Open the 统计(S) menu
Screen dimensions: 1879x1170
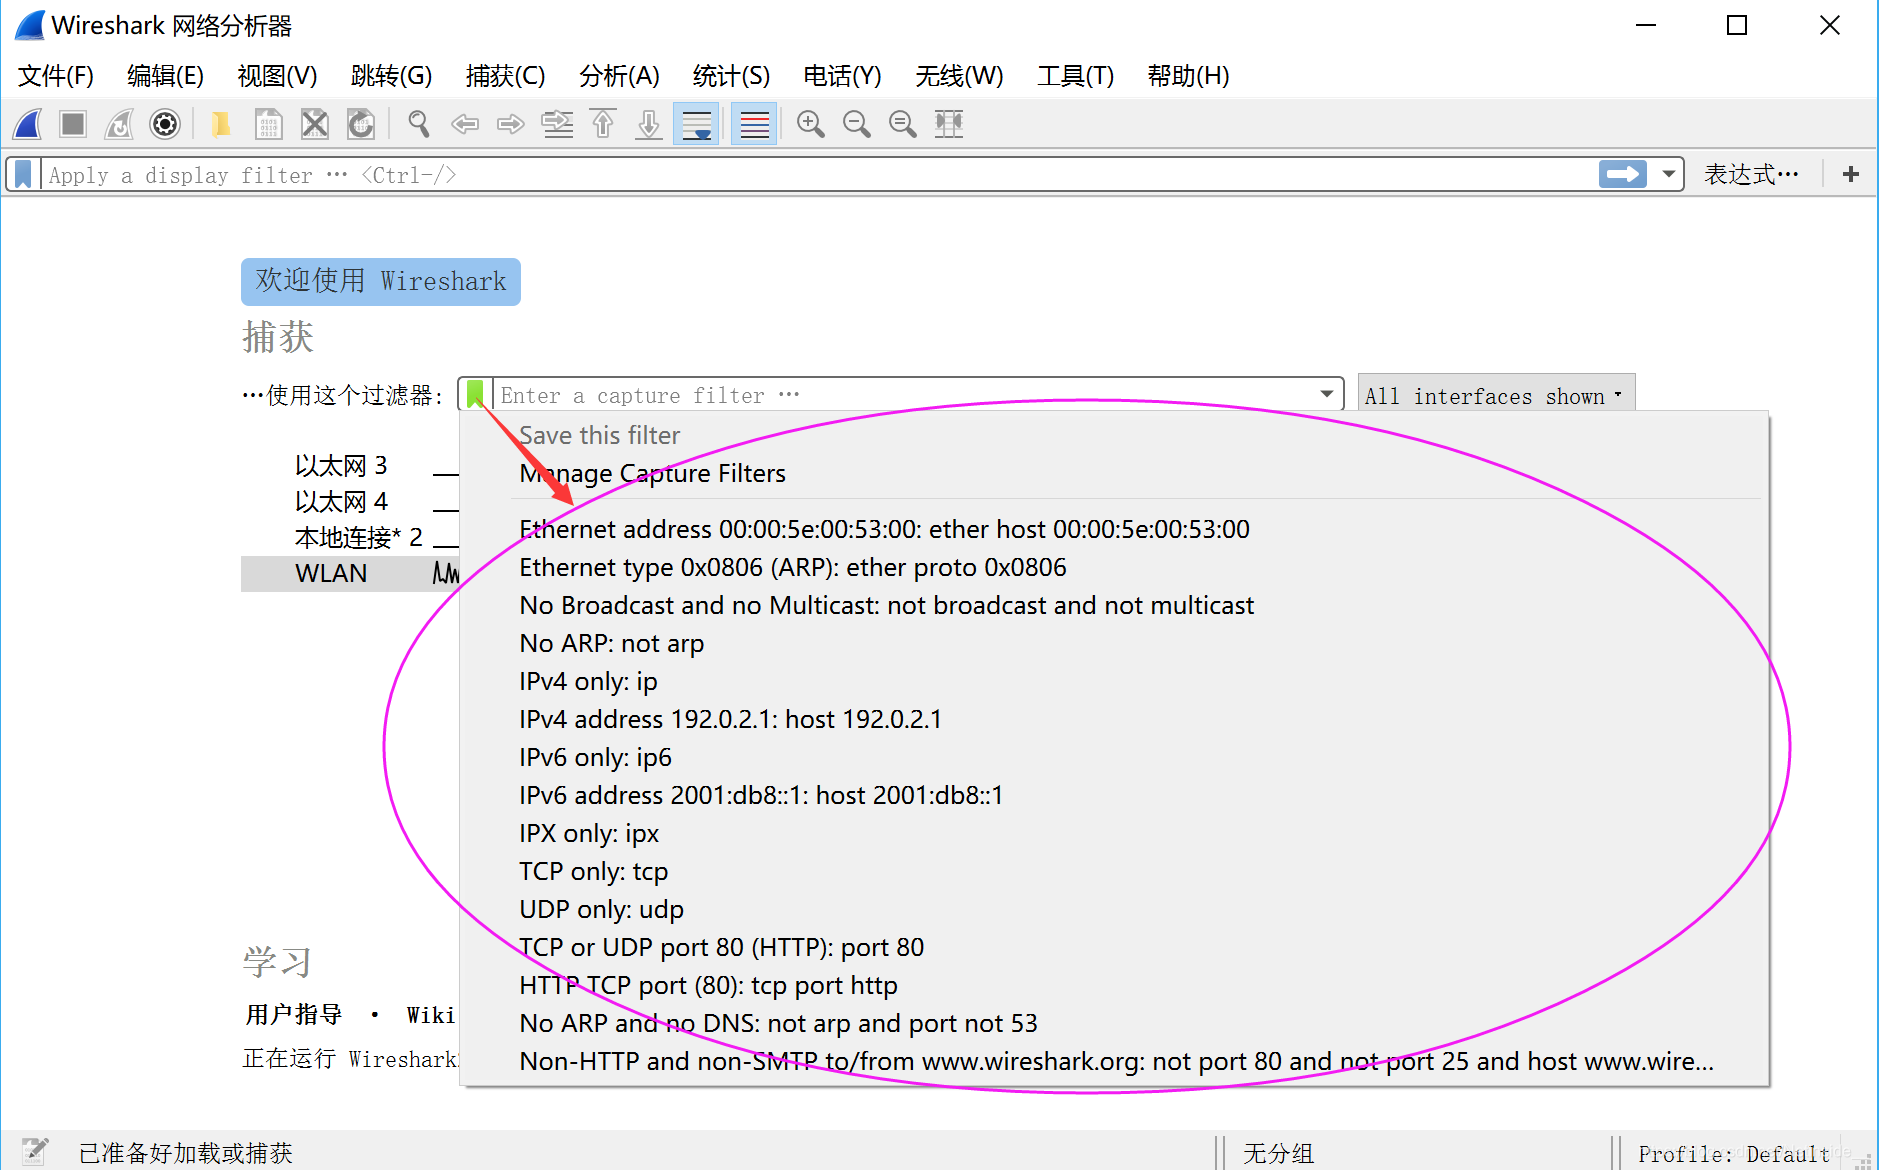click(731, 76)
